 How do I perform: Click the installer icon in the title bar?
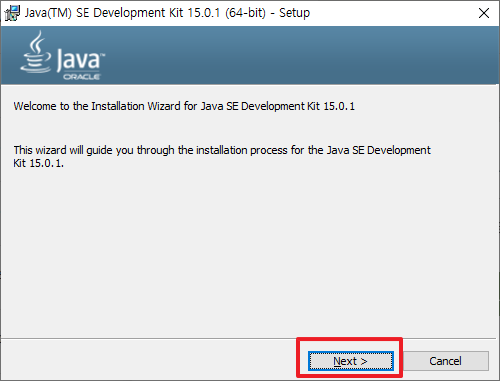tap(12, 13)
